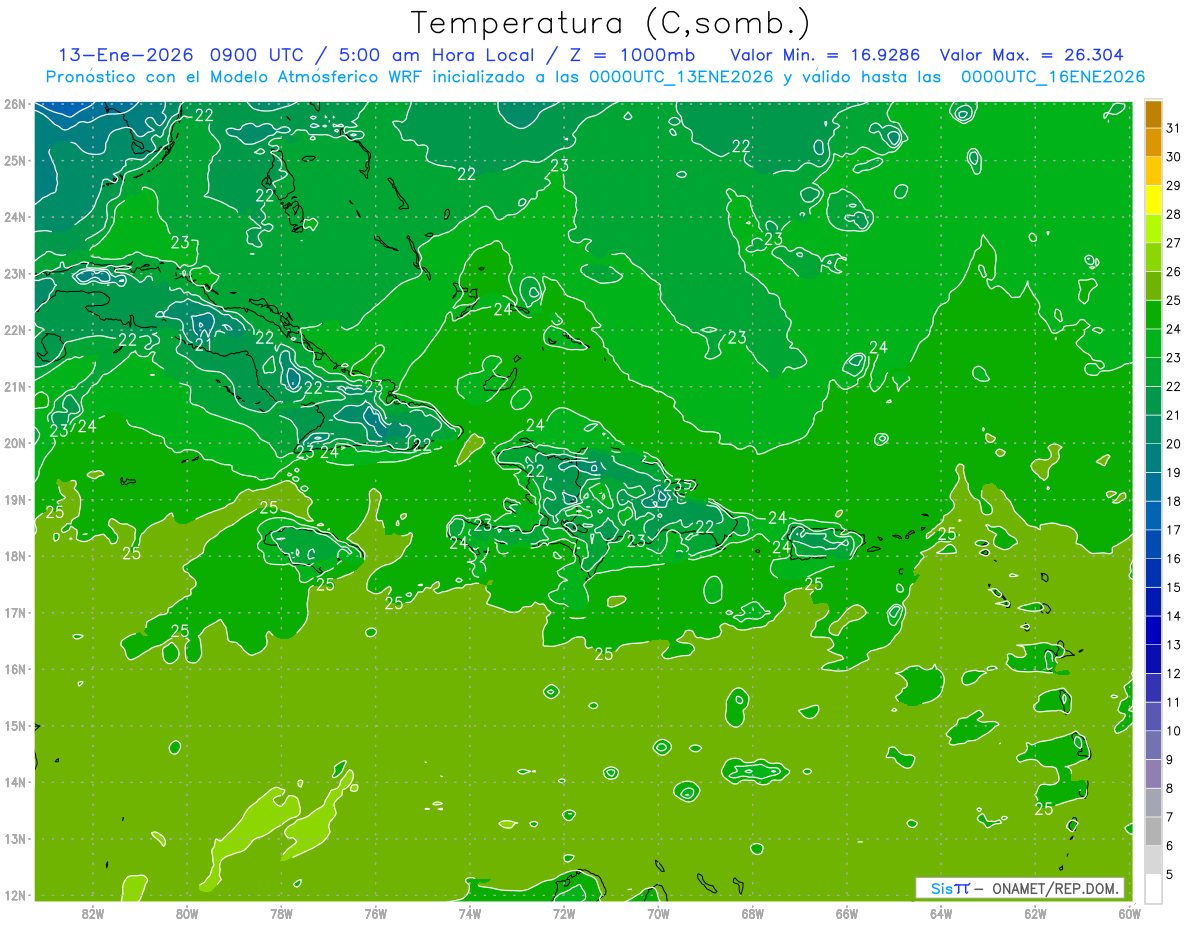Image resolution: width=1200 pixels, height=927 pixels.
Task: Click the colorbar label '6'
Action: (x=1170, y=845)
